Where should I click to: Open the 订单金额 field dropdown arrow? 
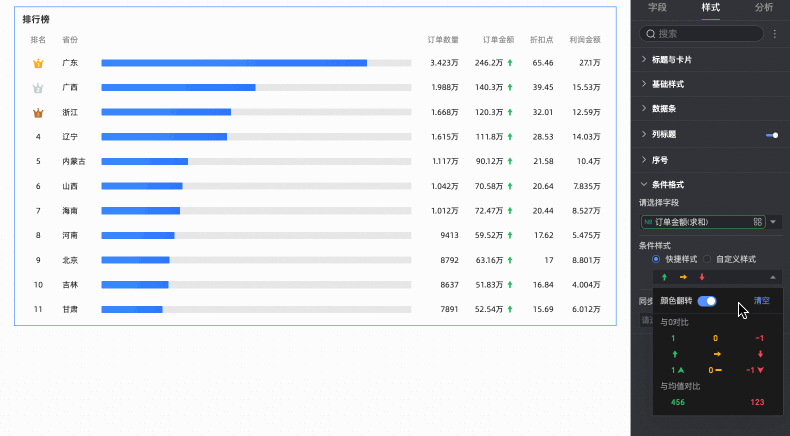click(x=773, y=222)
